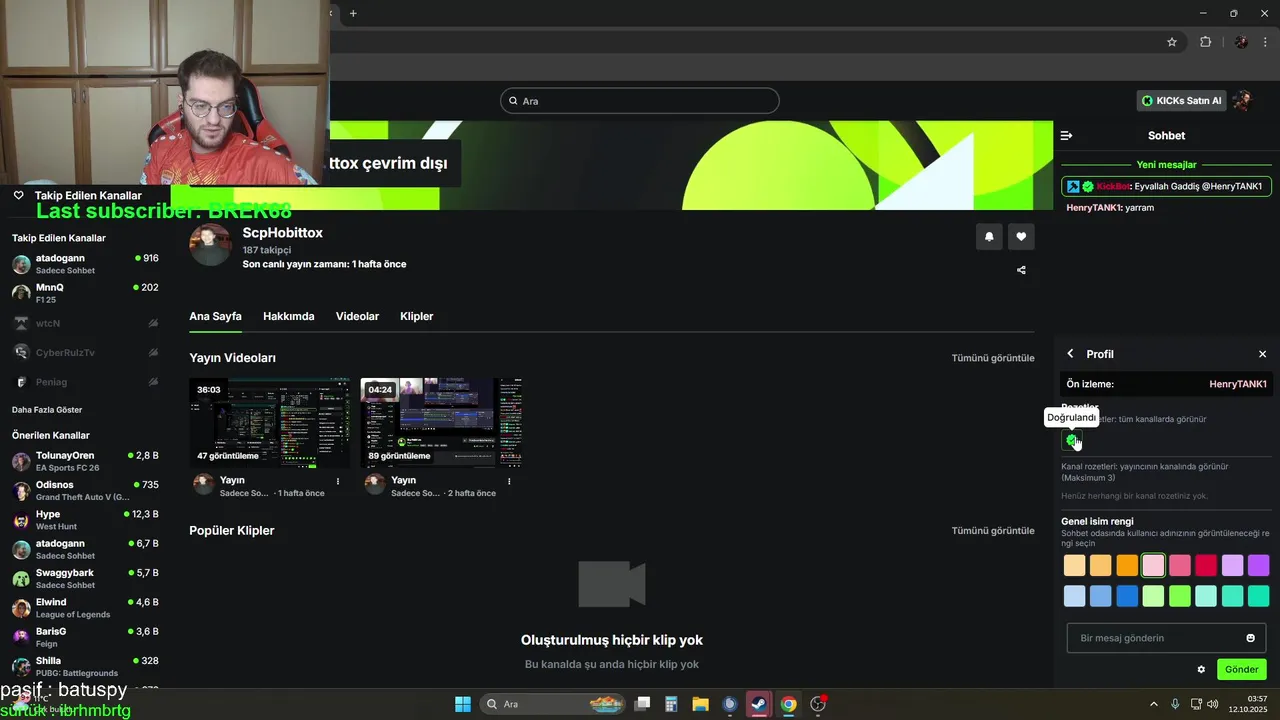
Task: Open the Chrome profile avatar
Action: coord(1241,42)
